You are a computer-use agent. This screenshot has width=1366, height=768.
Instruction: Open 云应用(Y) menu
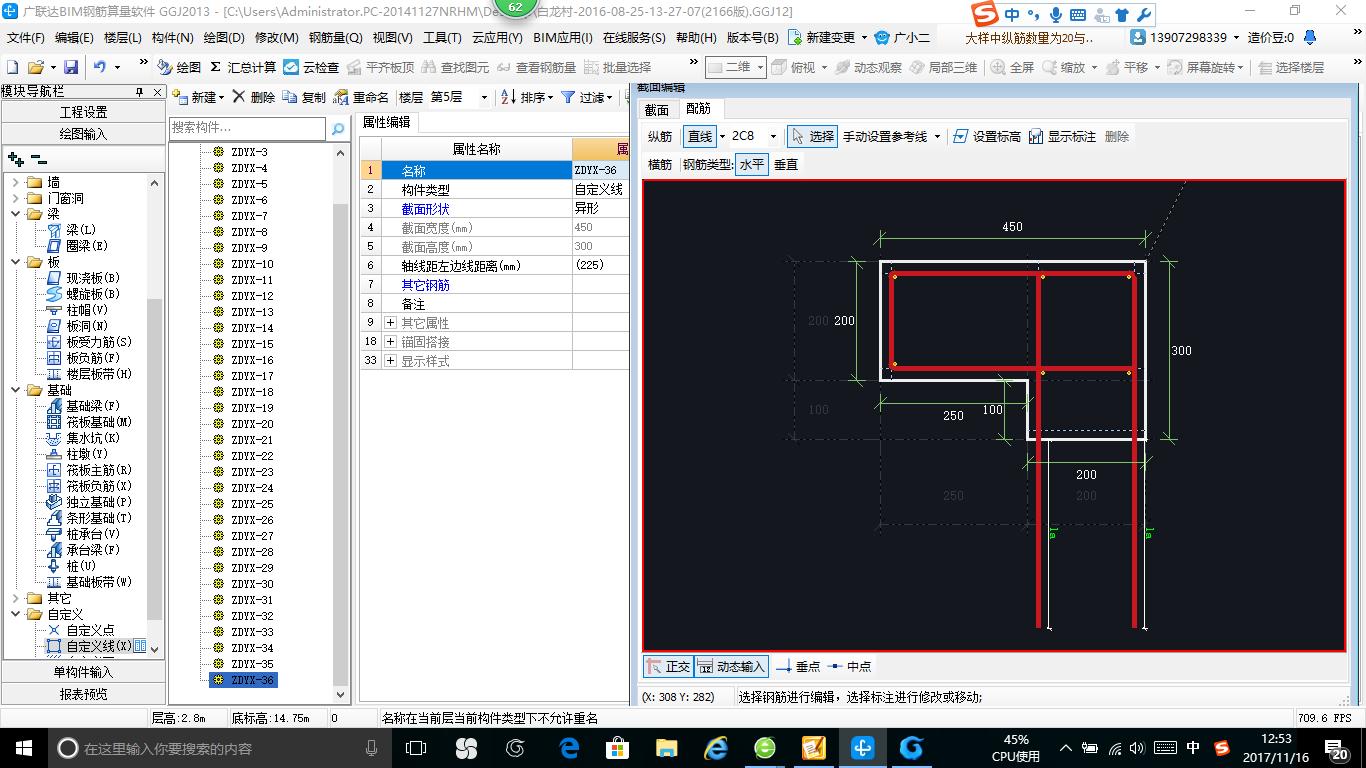497,38
